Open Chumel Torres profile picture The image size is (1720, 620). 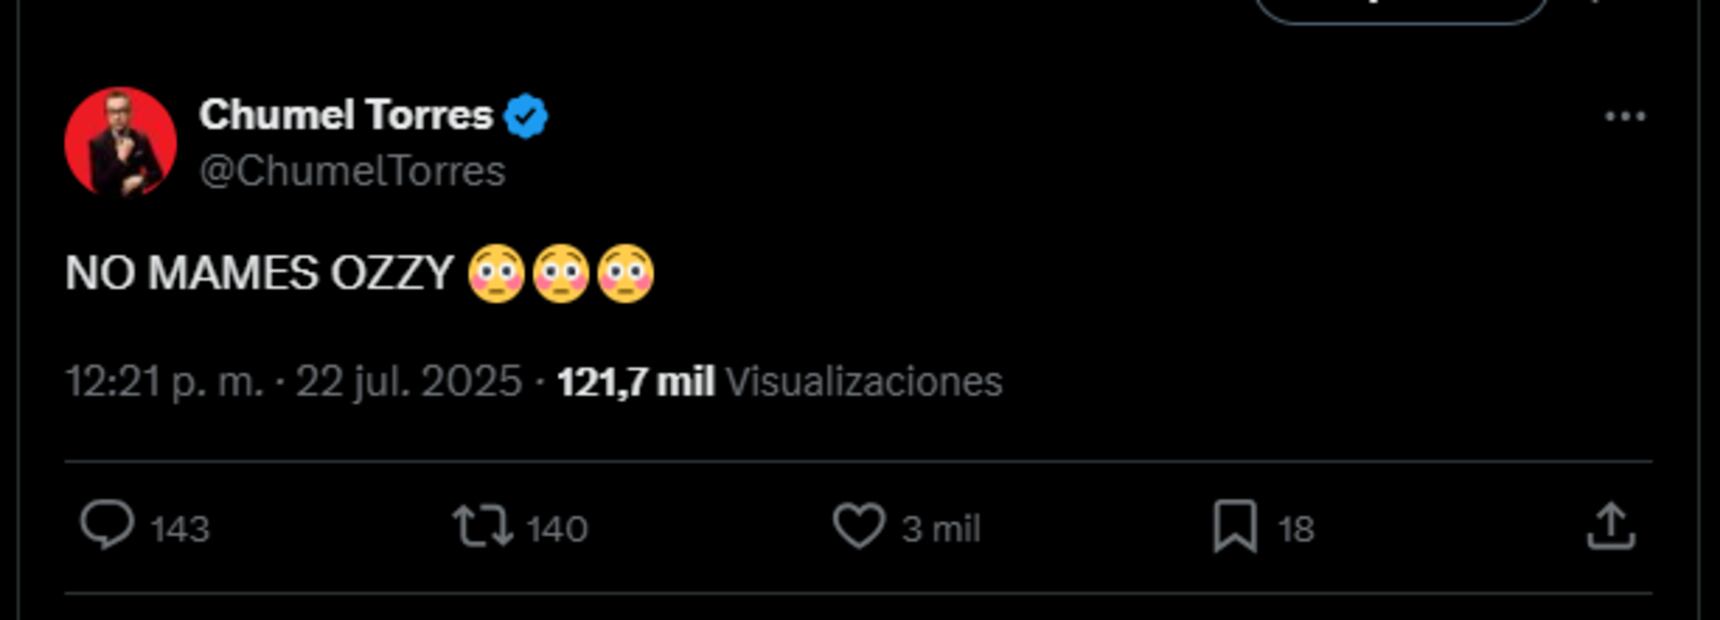coord(121,142)
